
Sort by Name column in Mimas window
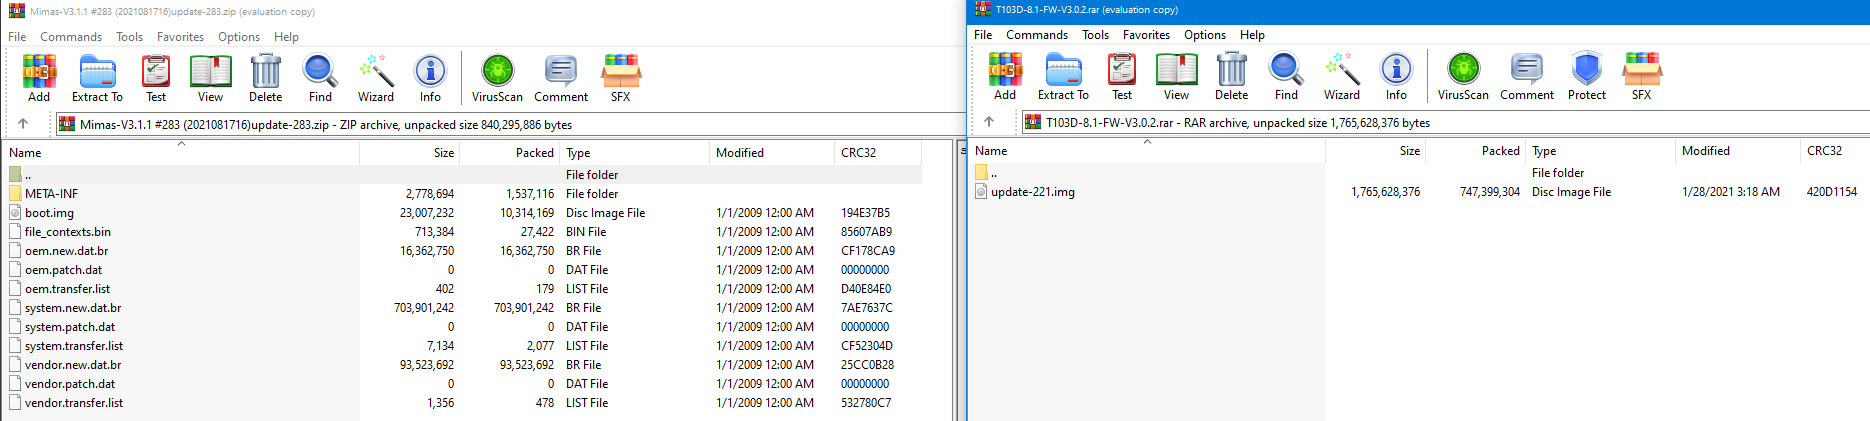click(182, 153)
